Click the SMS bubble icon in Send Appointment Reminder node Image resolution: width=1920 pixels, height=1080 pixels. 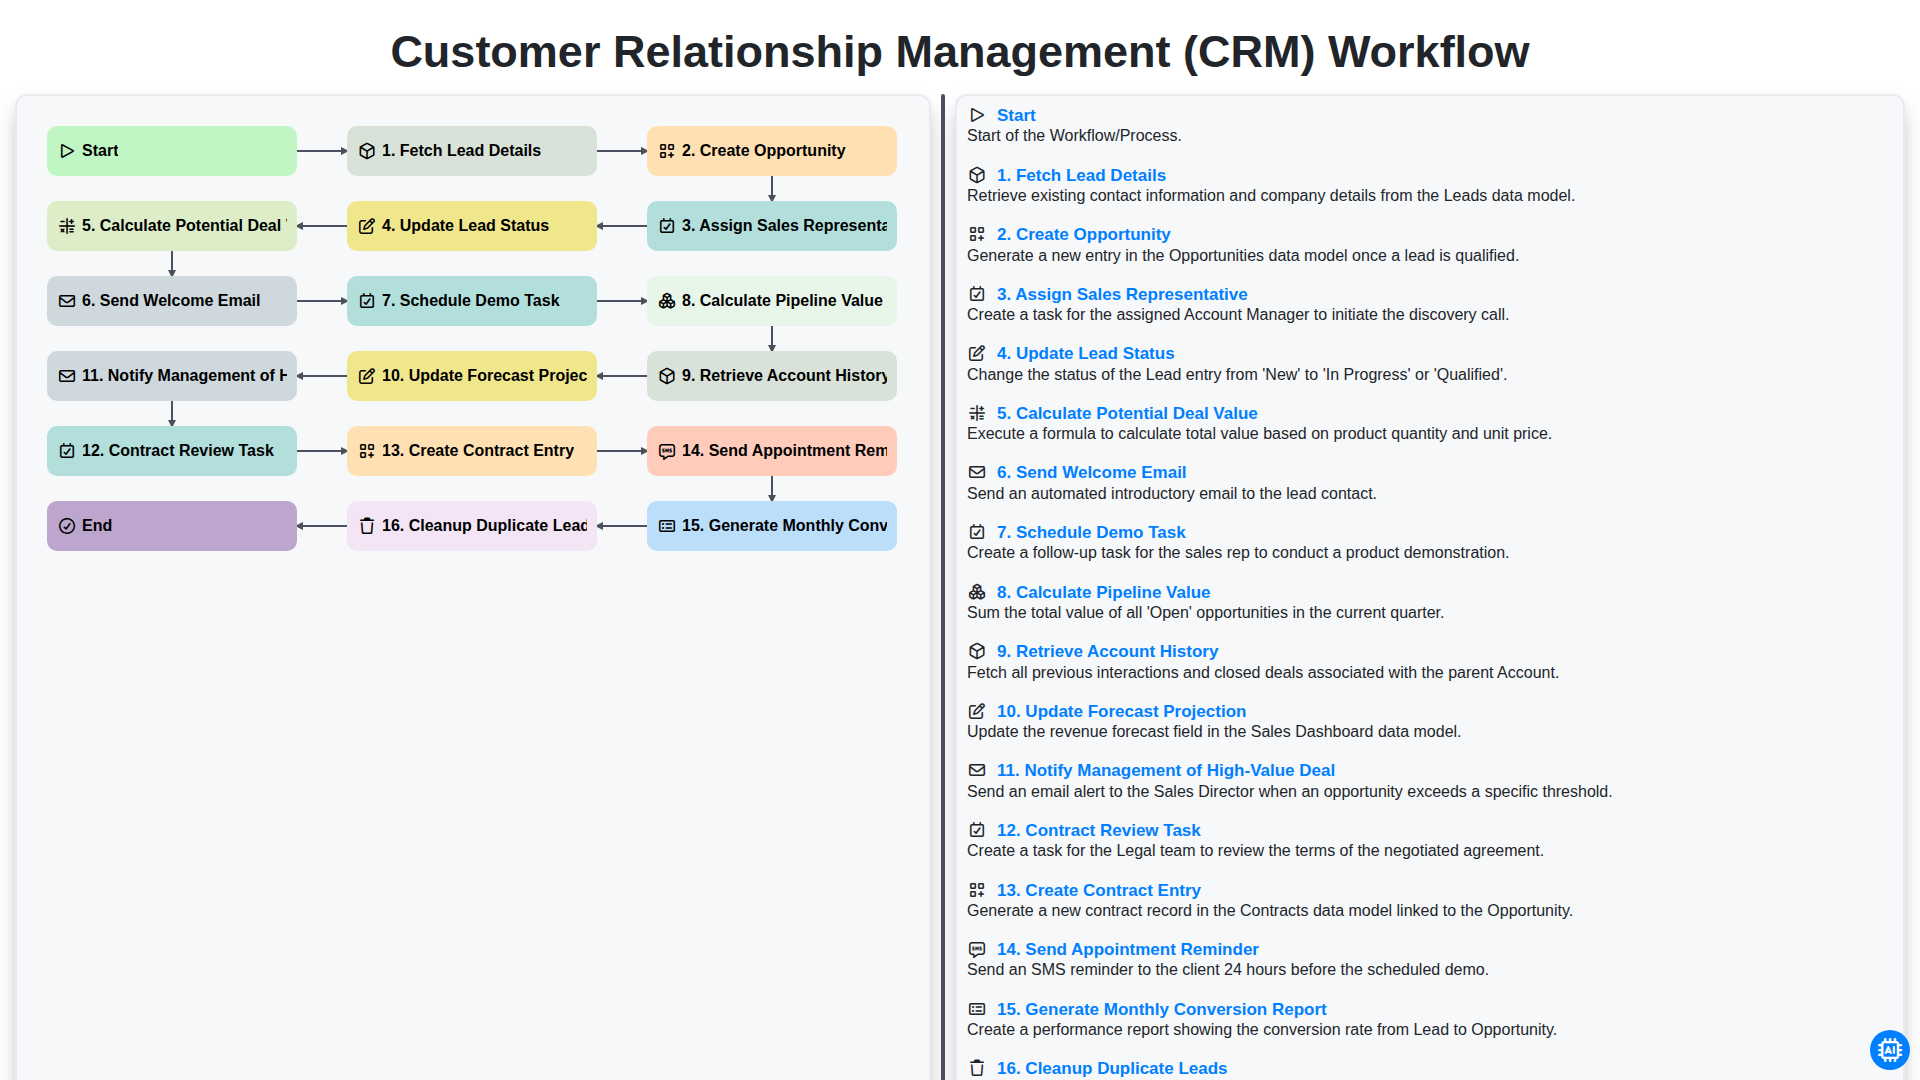(x=667, y=451)
